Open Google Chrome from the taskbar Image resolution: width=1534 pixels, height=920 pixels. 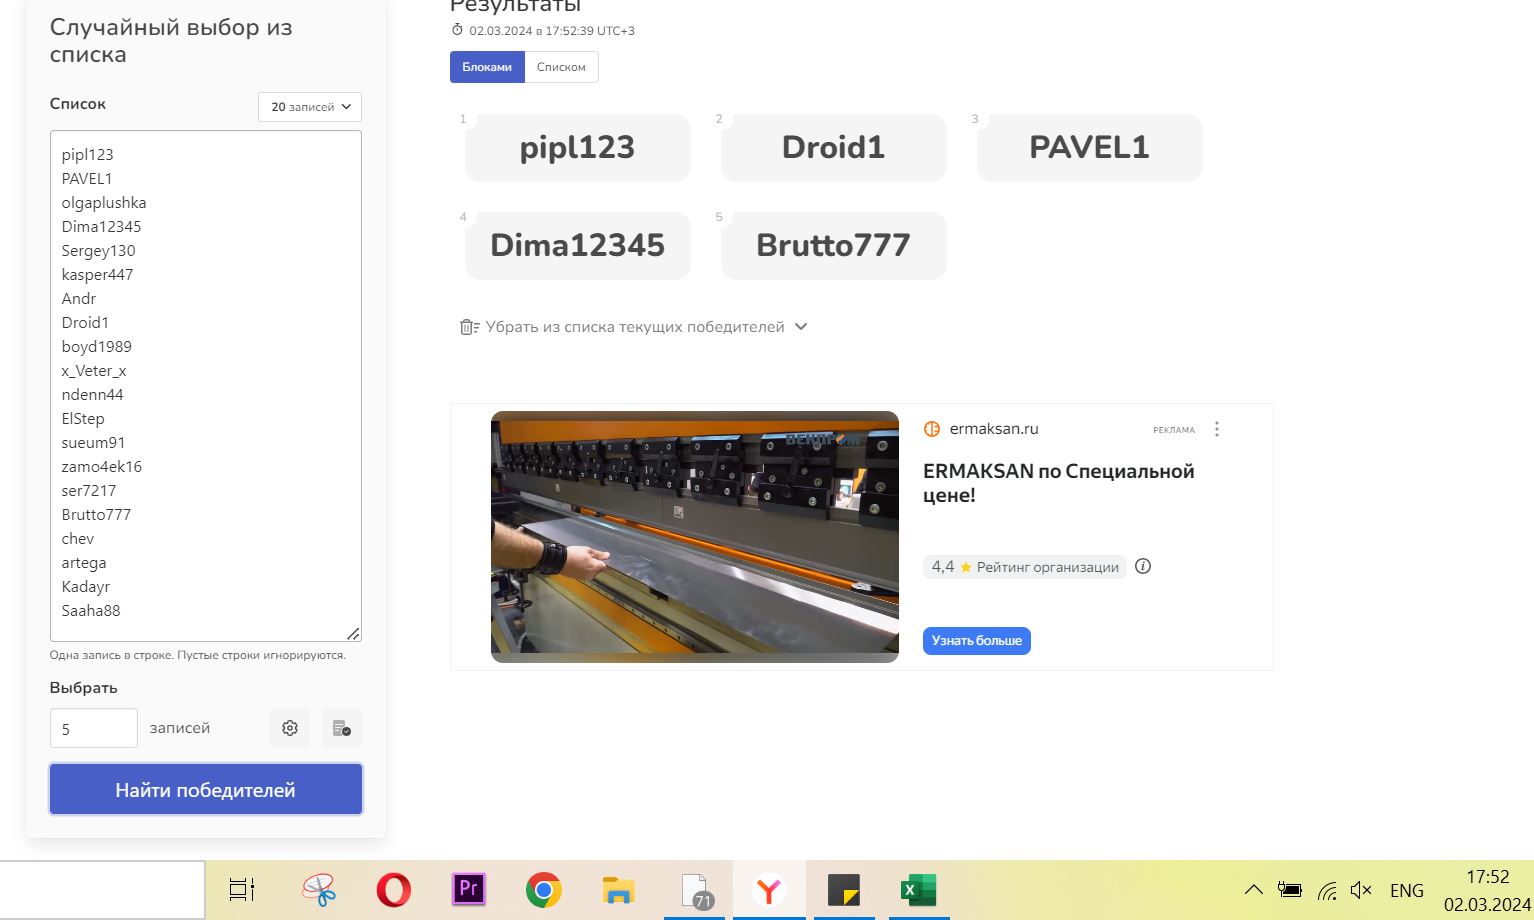tap(543, 889)
